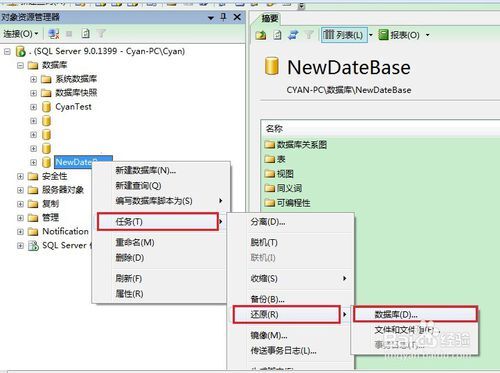
Task: Expand the NewDateBase database node
Action: 33,162
